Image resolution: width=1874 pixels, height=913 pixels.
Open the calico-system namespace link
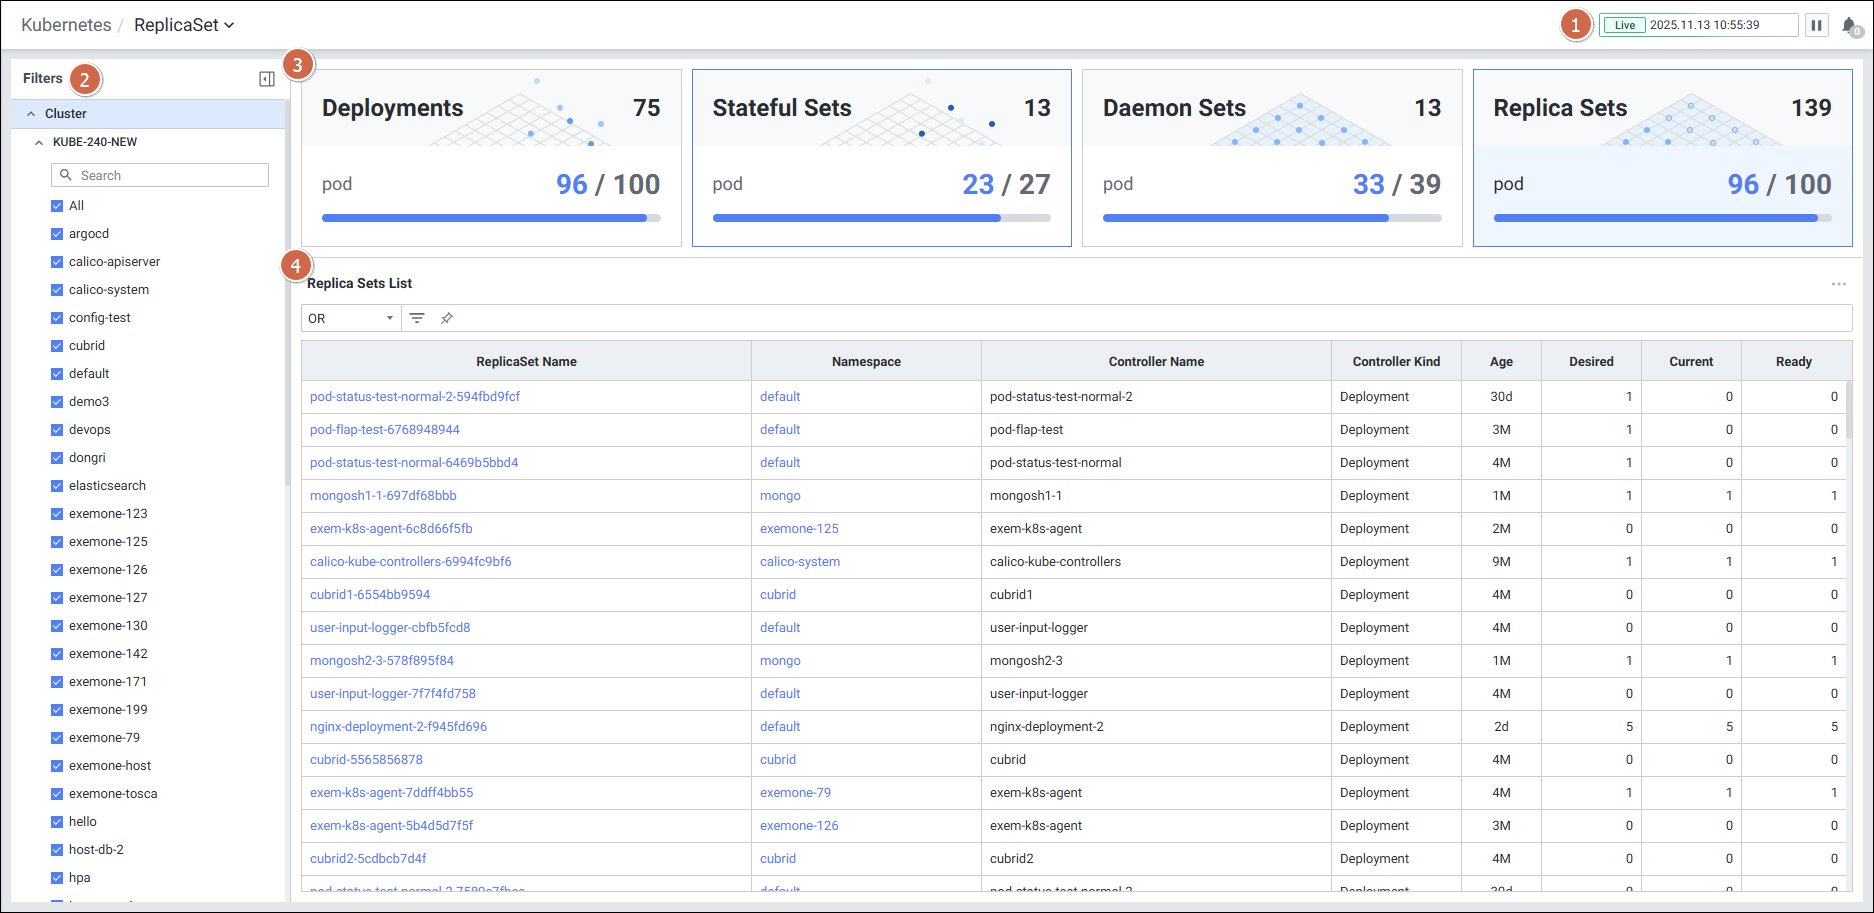[799, 562]
